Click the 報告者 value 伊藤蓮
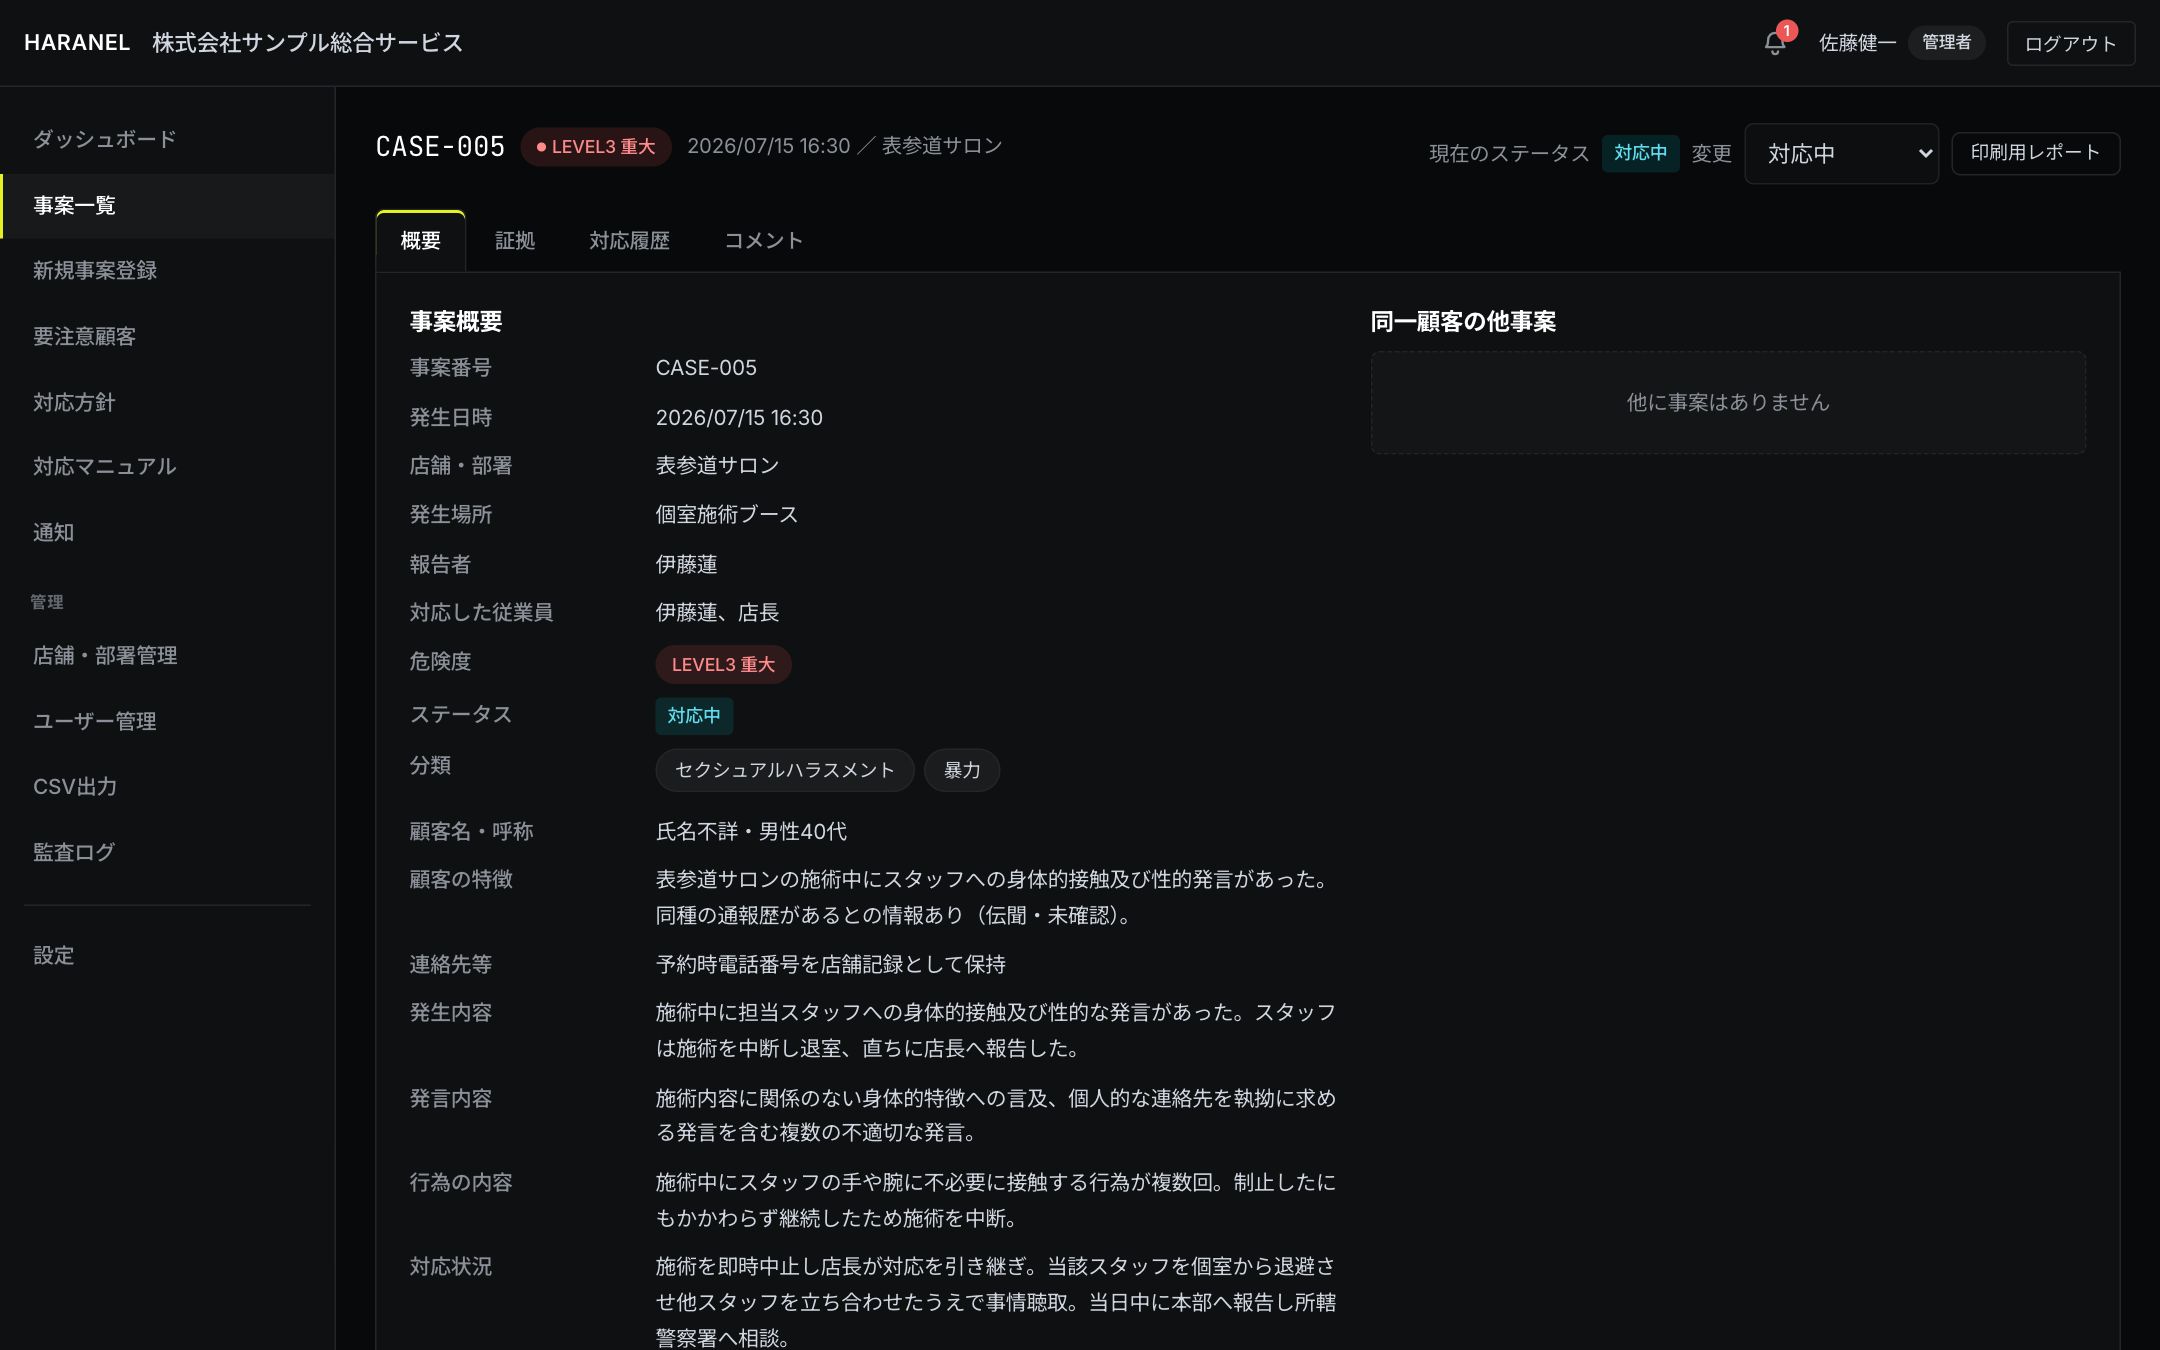The width and height of the screenshot is (2160, 1350). click(686, 565)
